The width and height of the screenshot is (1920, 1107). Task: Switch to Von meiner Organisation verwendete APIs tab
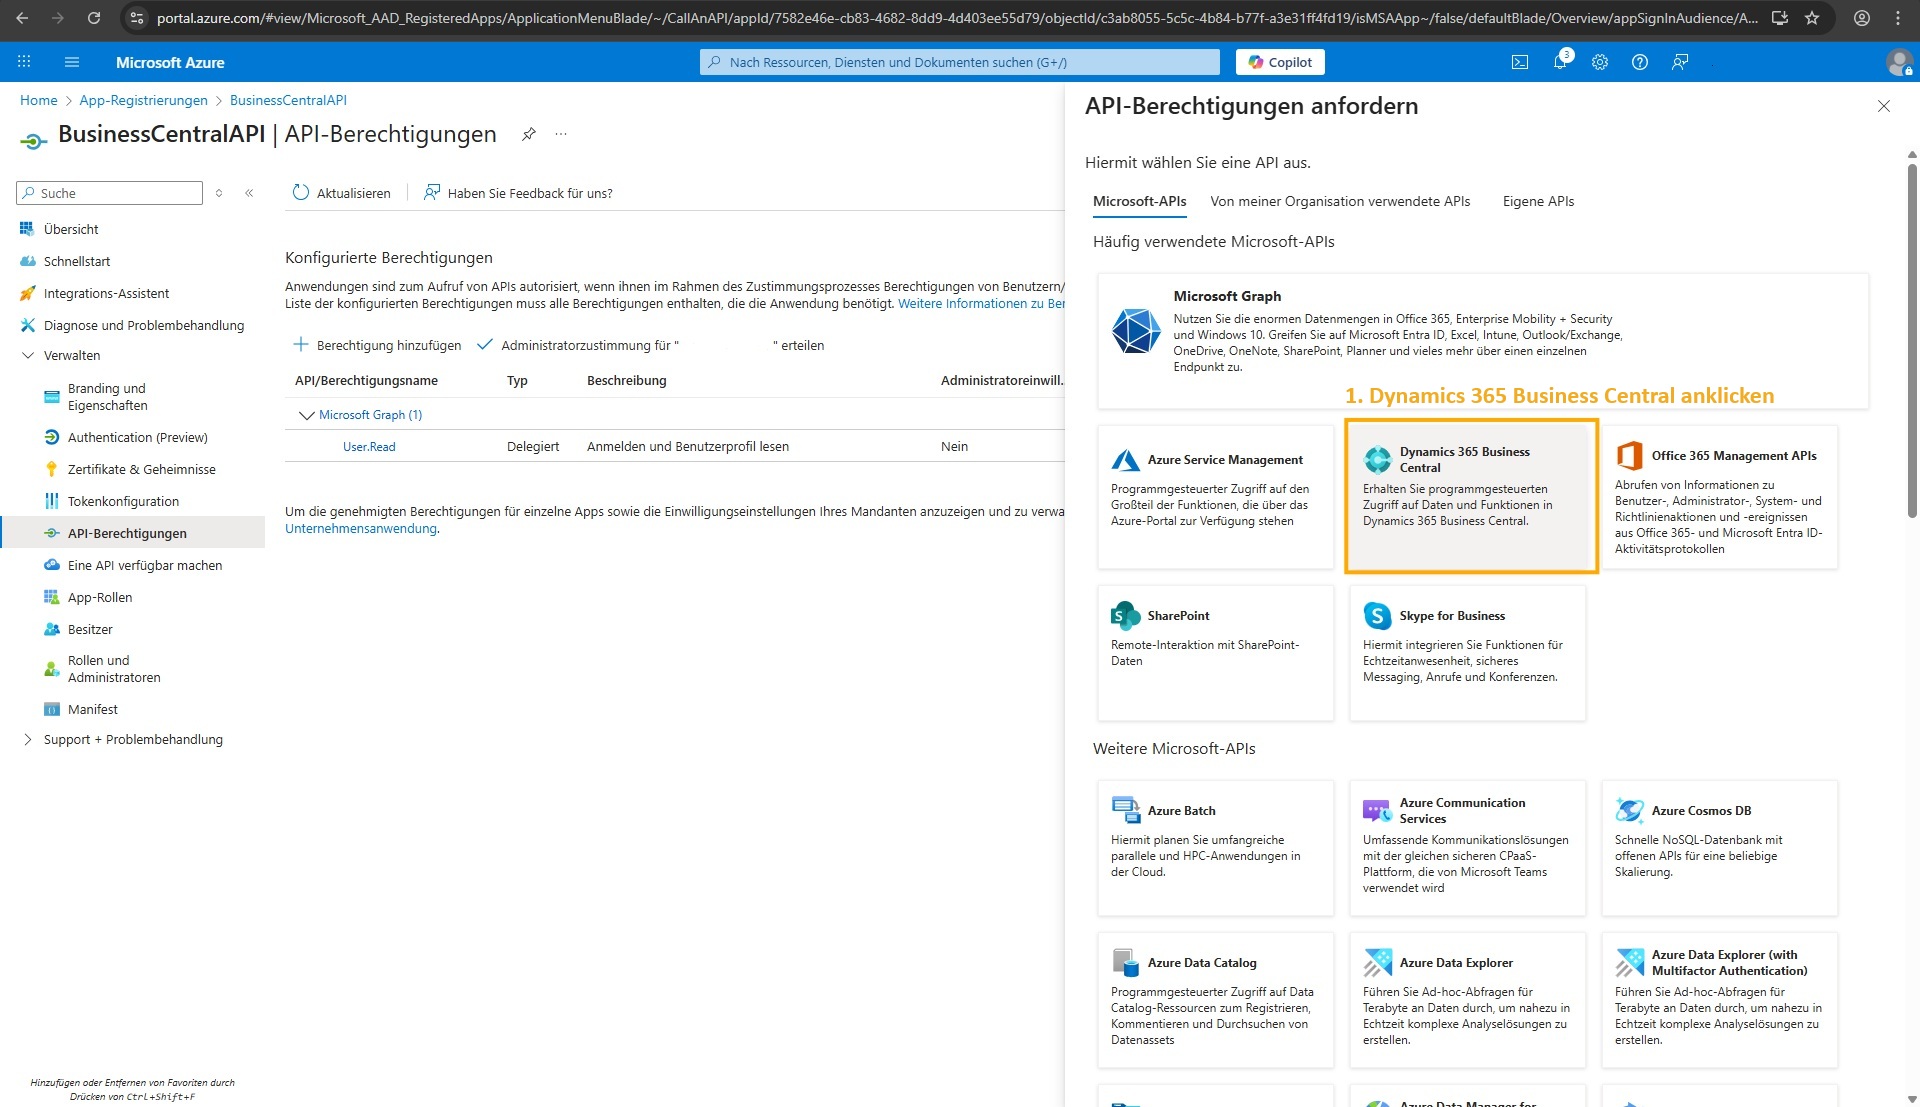(x=1340, y=201)
